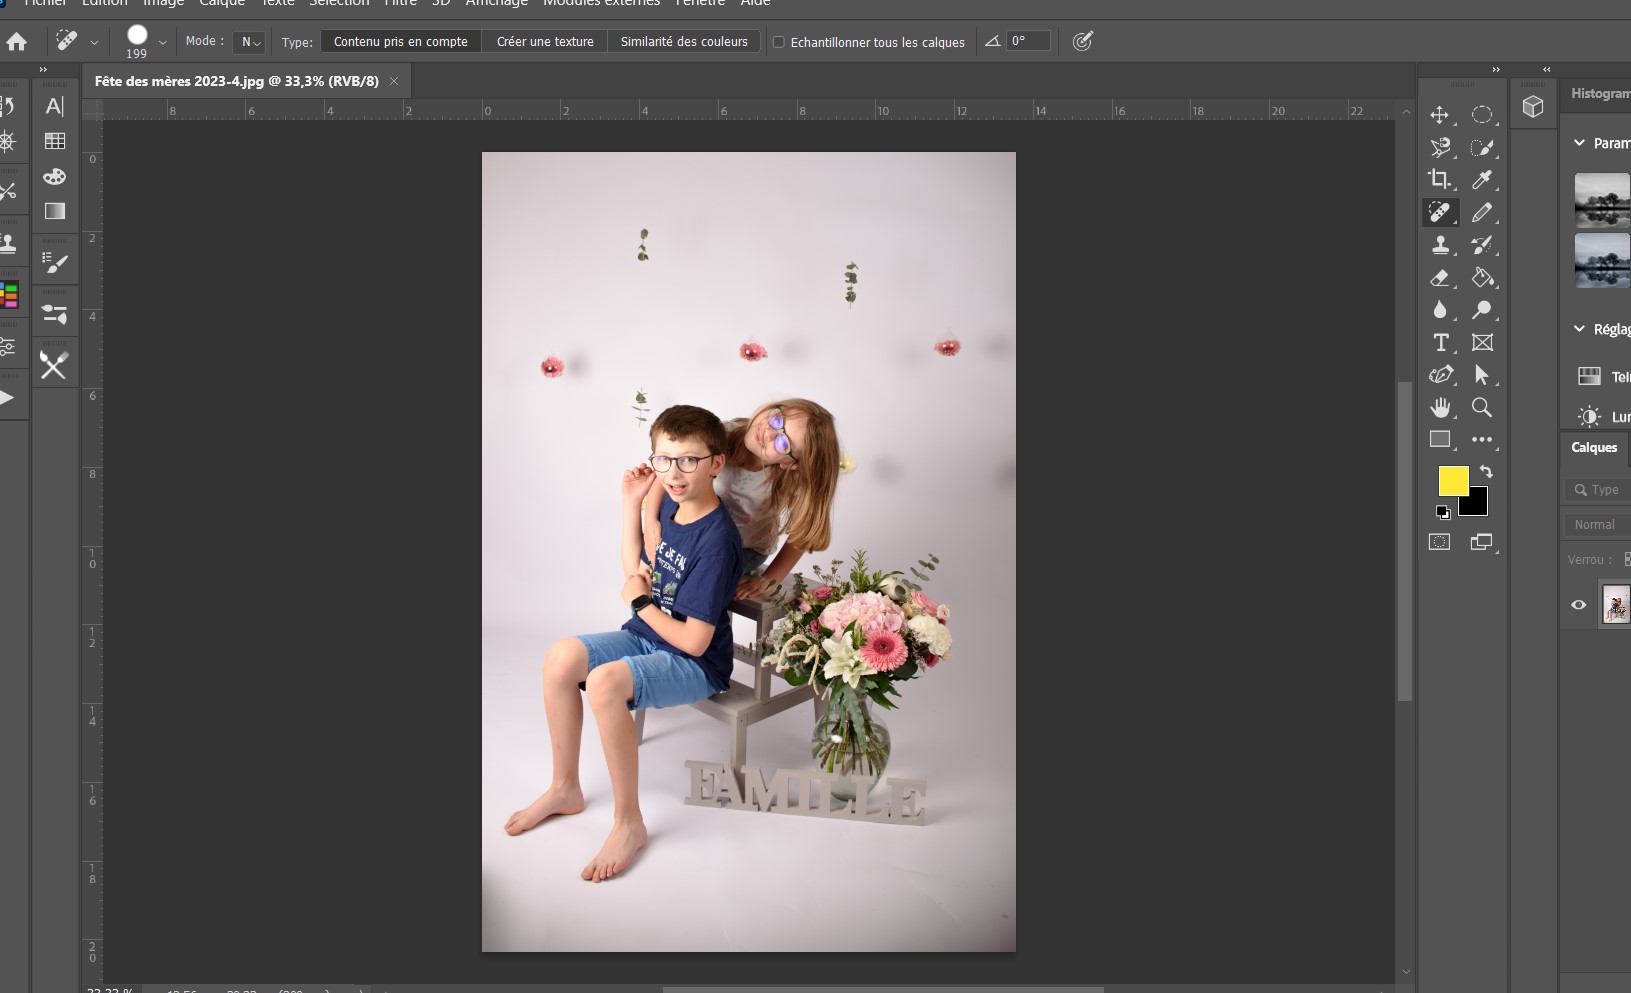Enable Echantillonner tous les calques checkbox

pos(779,42)
